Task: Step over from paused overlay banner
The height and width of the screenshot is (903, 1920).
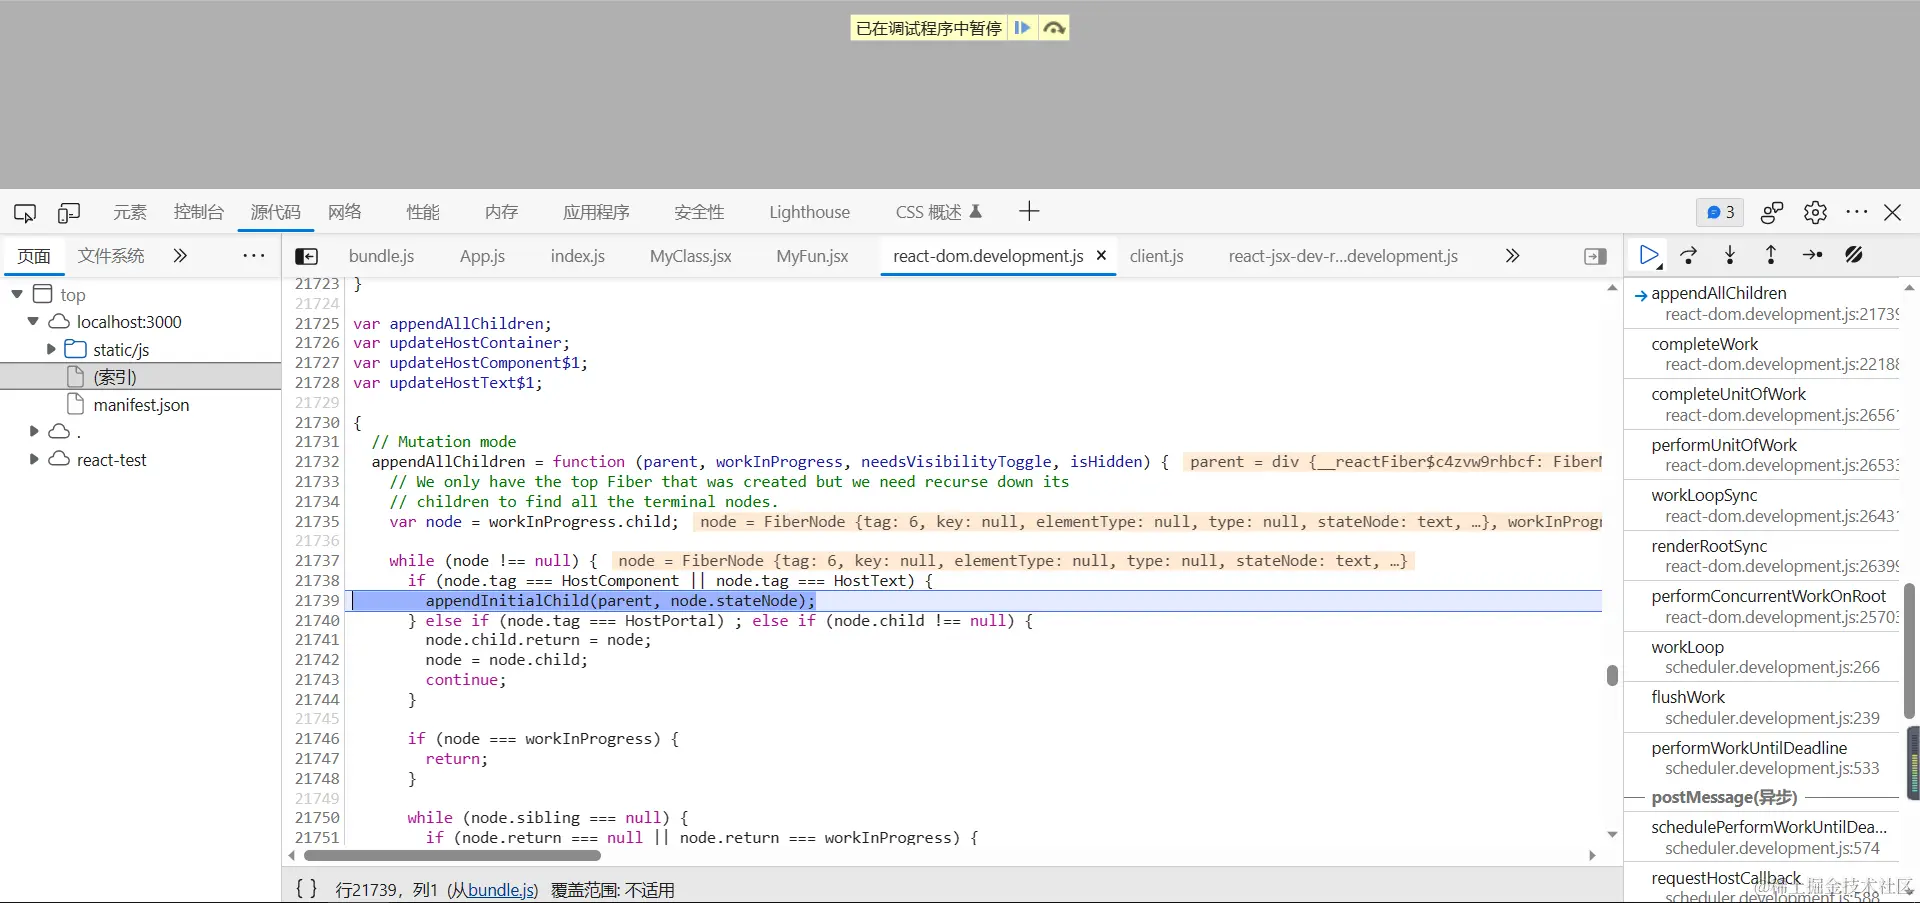Action: (x=1054, y=28)
